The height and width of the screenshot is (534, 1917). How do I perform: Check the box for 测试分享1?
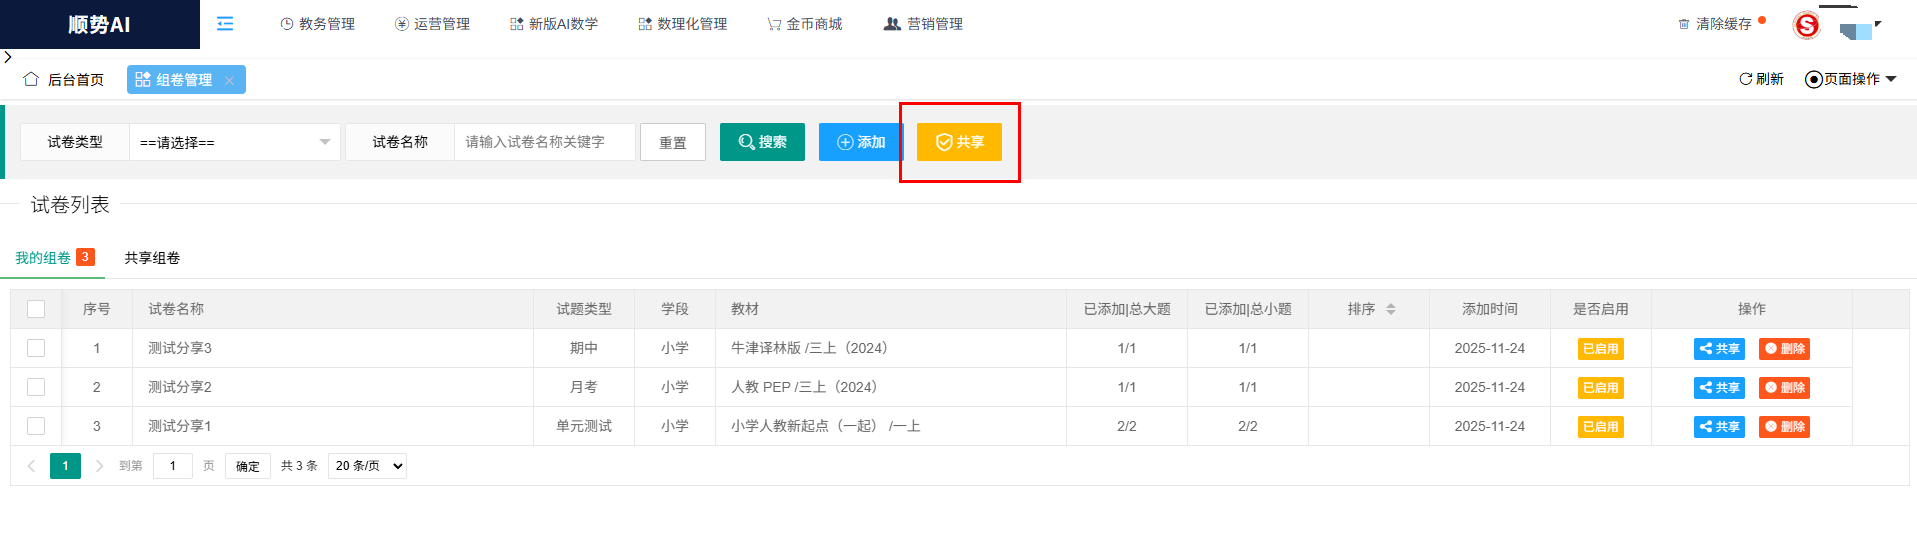36,426
